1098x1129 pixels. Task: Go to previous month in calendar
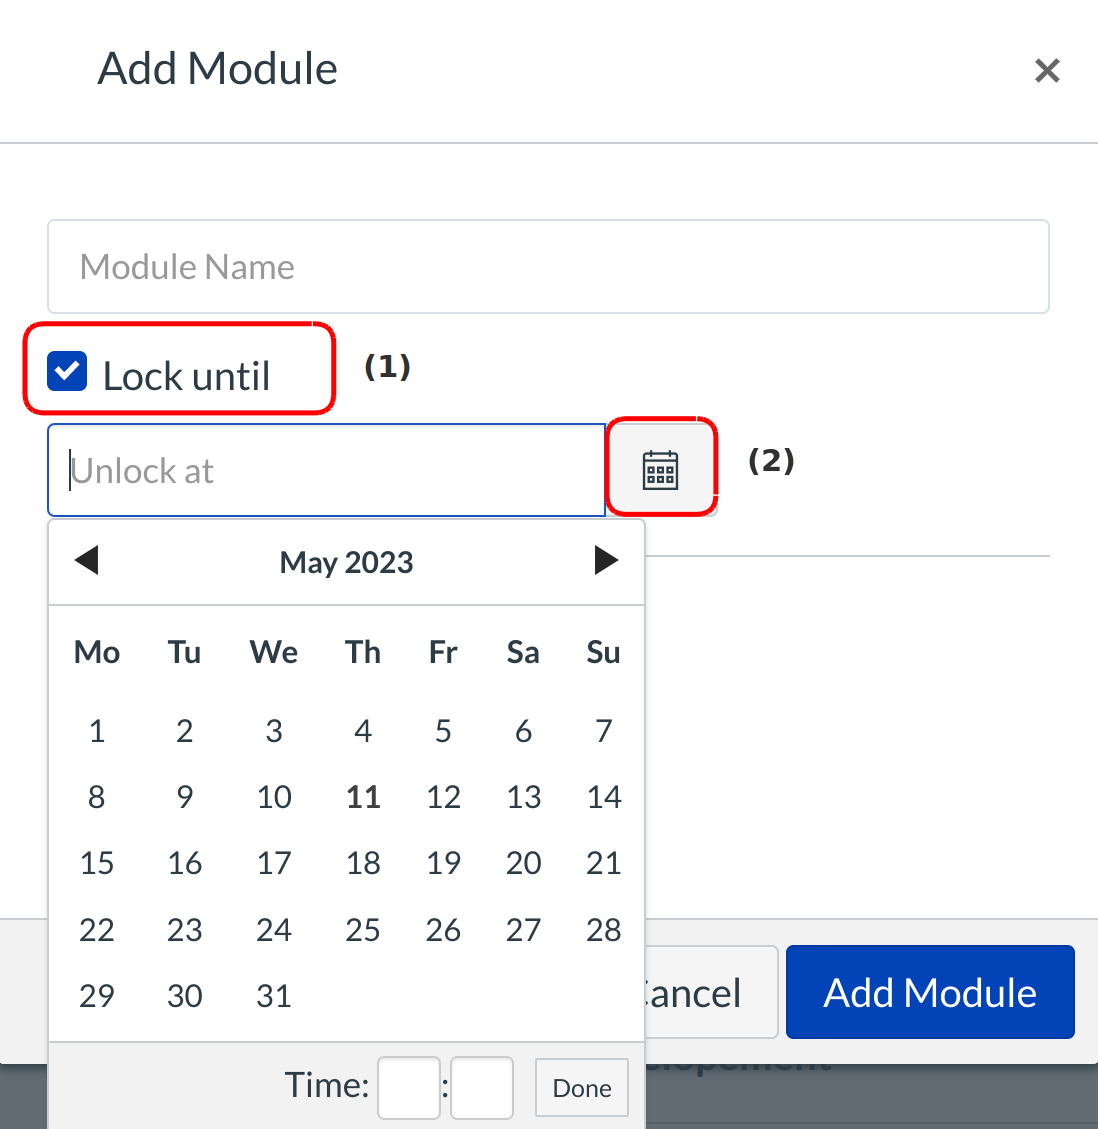click(x=87, y=560)
